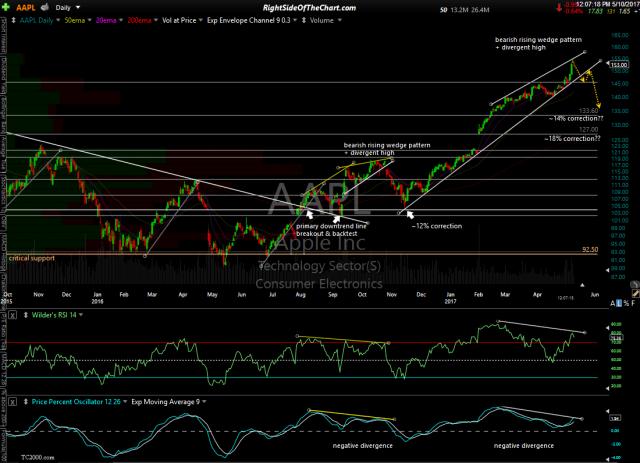Viewport: 640px width, 463px height.
Task: Click the oscillator trendline right endpoint handle
Action: (582, 419)
